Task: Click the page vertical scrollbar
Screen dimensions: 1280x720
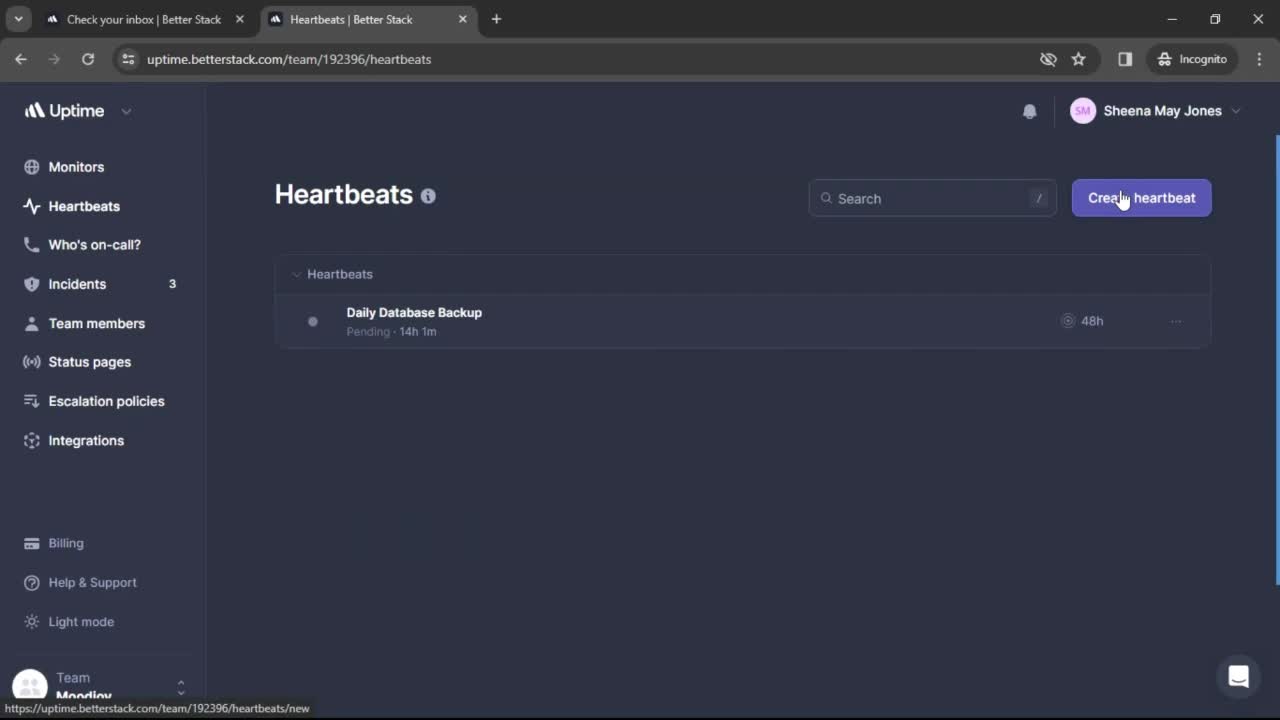Action: click(x=1276, y=360)
